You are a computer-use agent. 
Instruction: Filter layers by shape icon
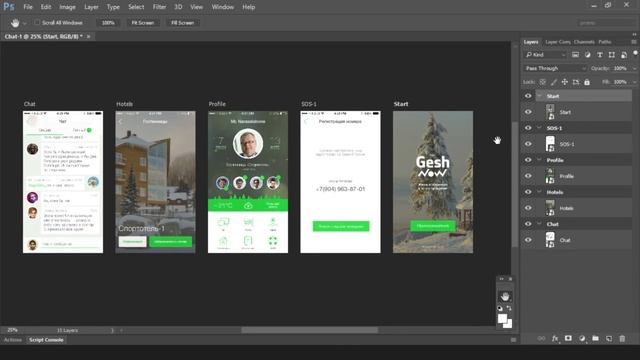611,55
